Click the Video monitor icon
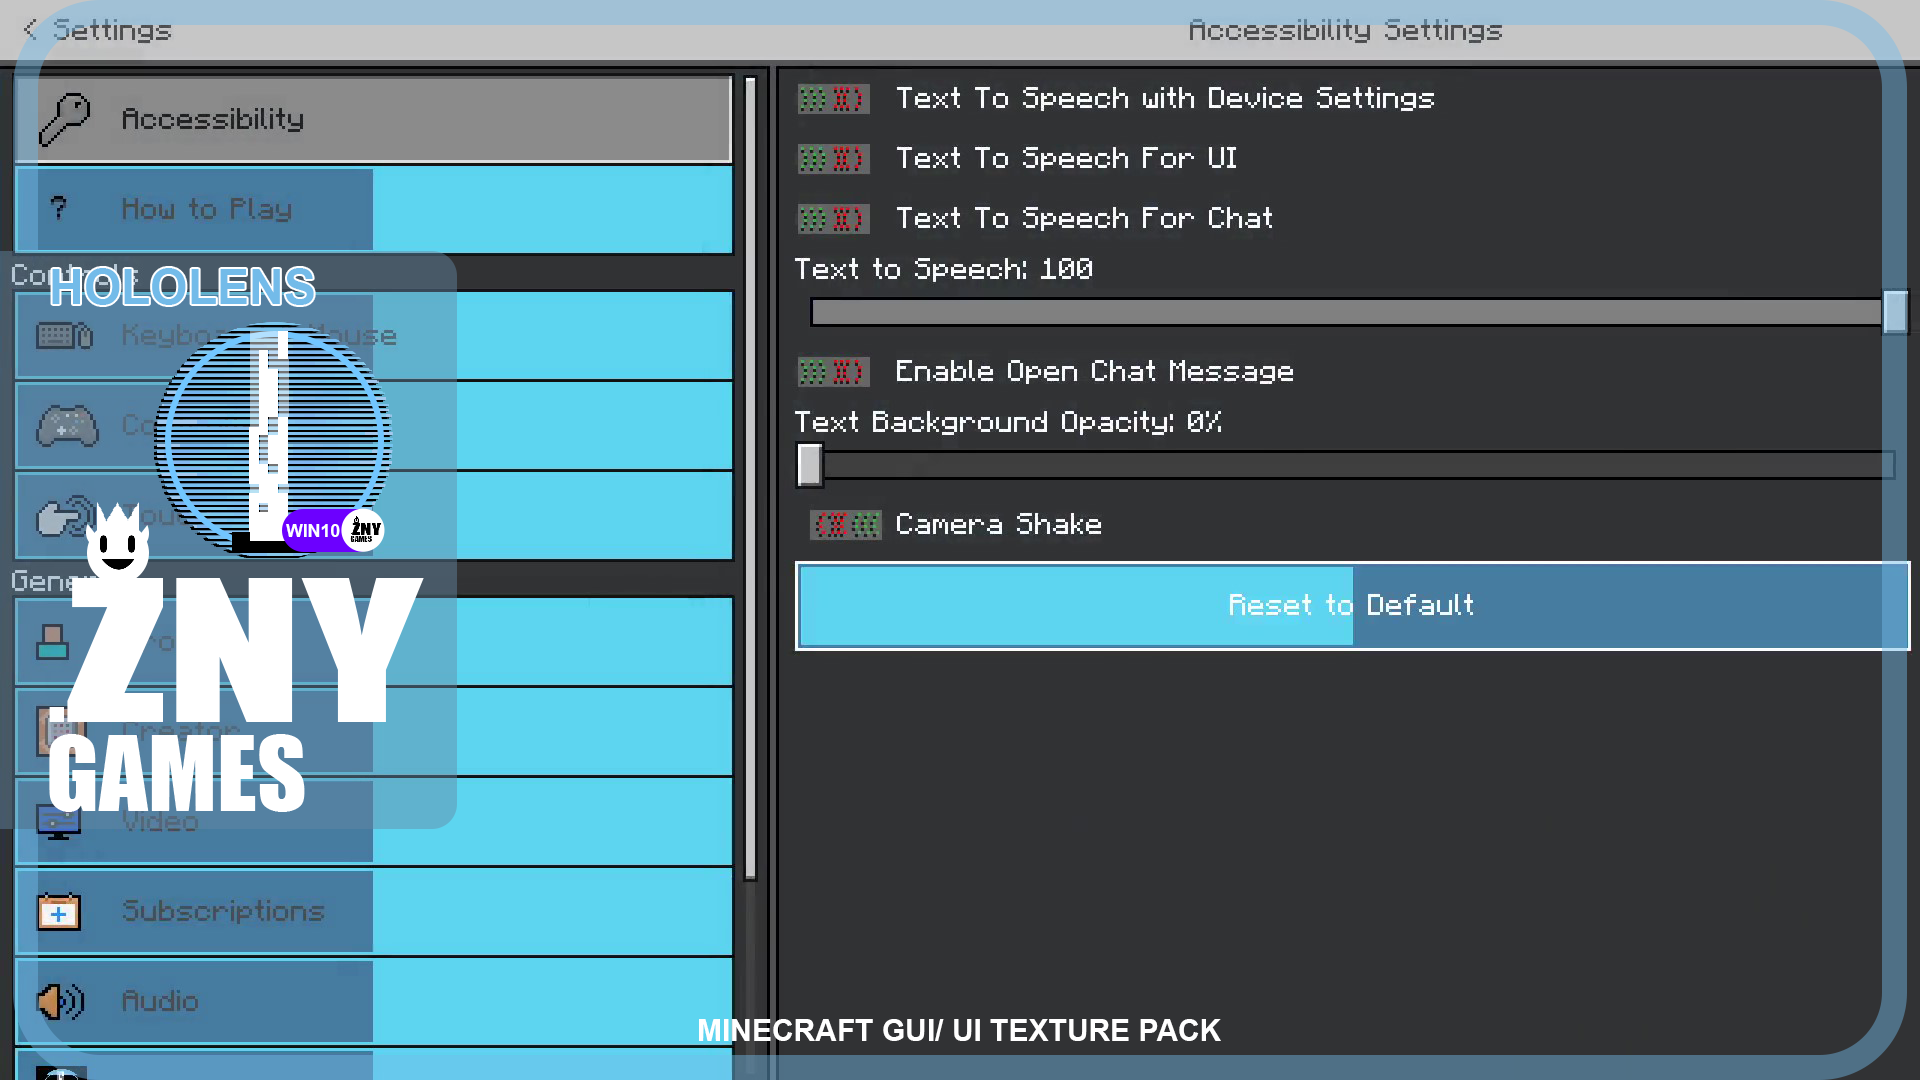Image resolution: width=1920 pixels, height=1080 pixels. [x=57, y=821]
